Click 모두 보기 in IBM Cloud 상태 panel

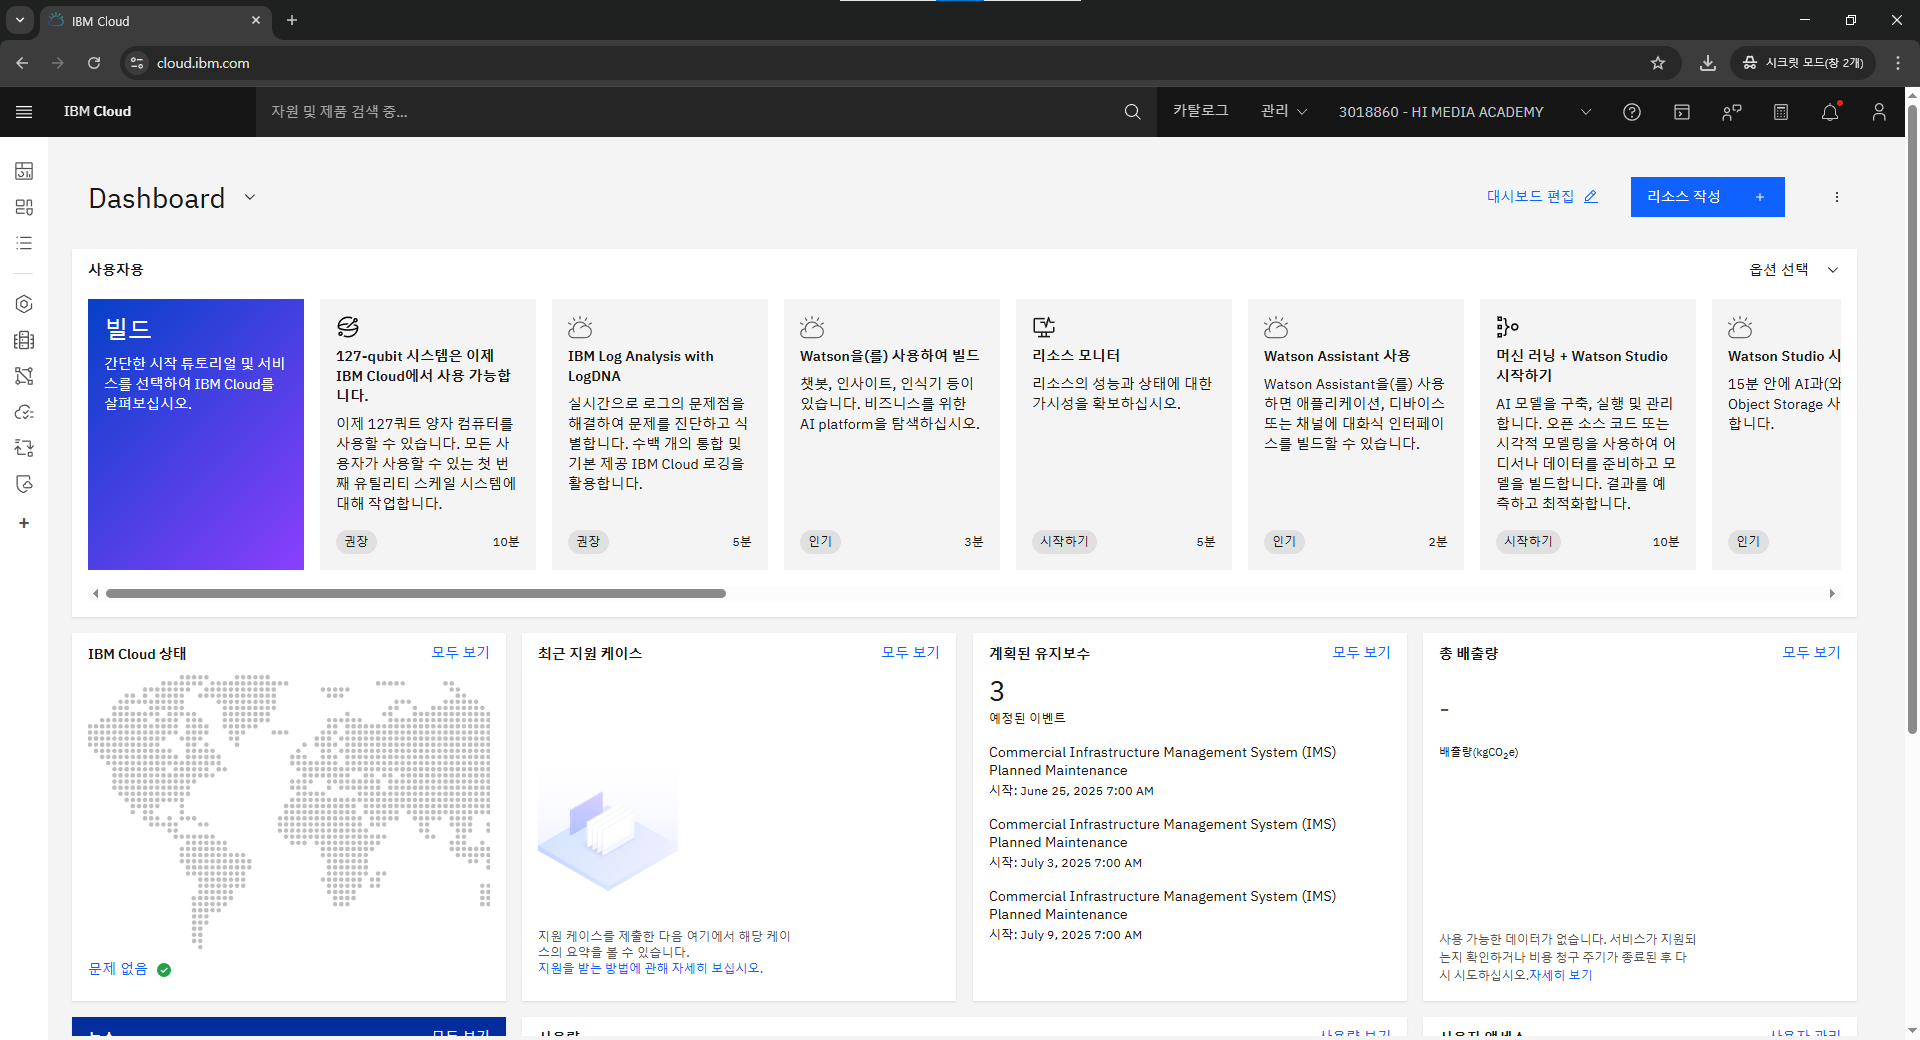pos(460,652)
